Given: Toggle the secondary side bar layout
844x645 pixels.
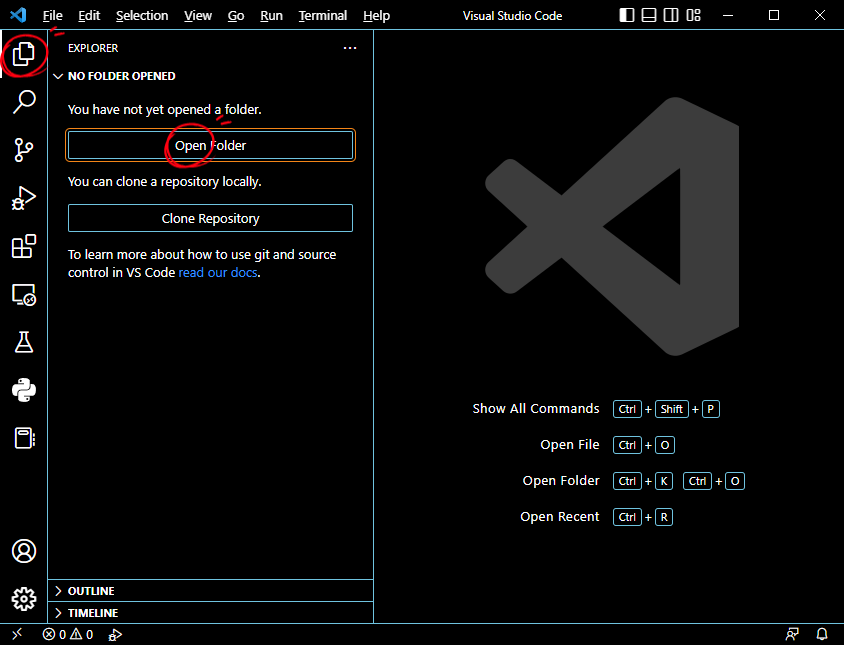Looking at the screenshot, I should click(x=671, y=15).
